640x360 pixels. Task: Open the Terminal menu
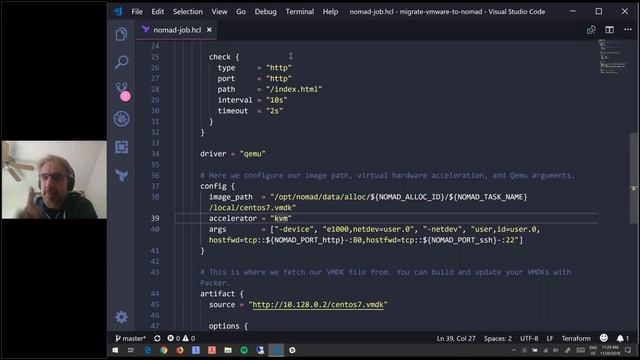pos(300,12)
